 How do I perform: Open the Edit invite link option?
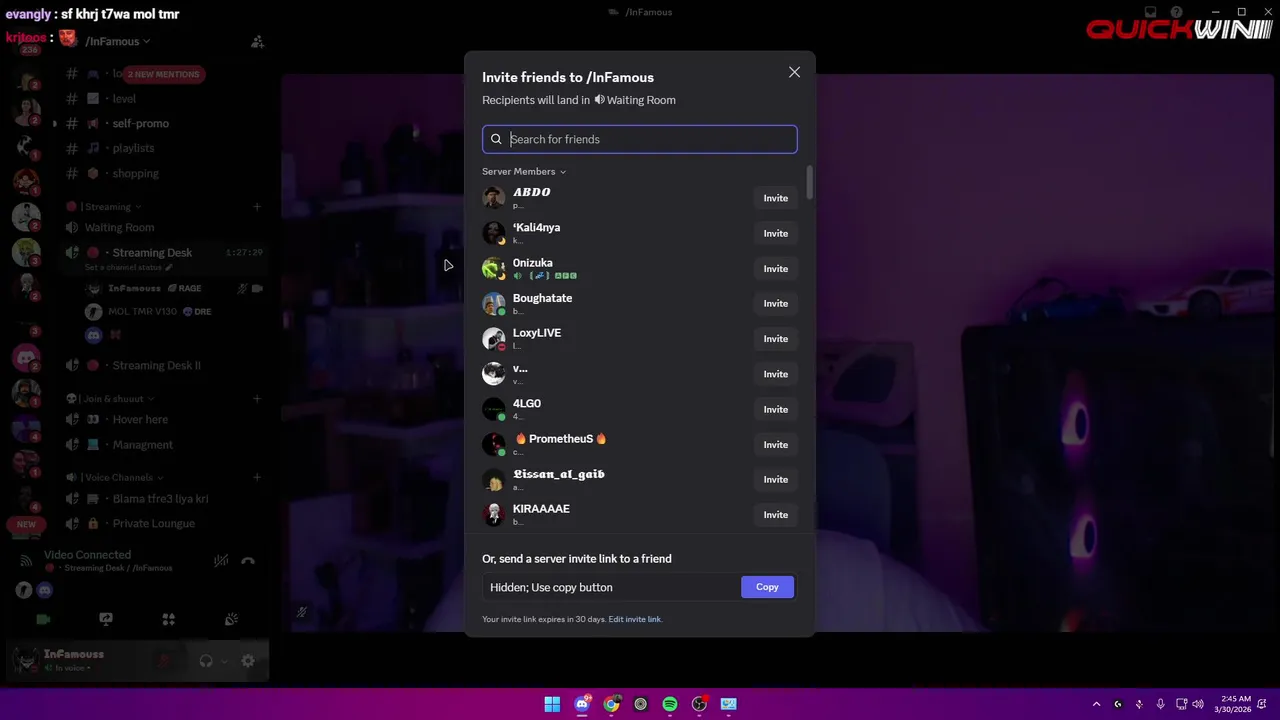(635, 619)
